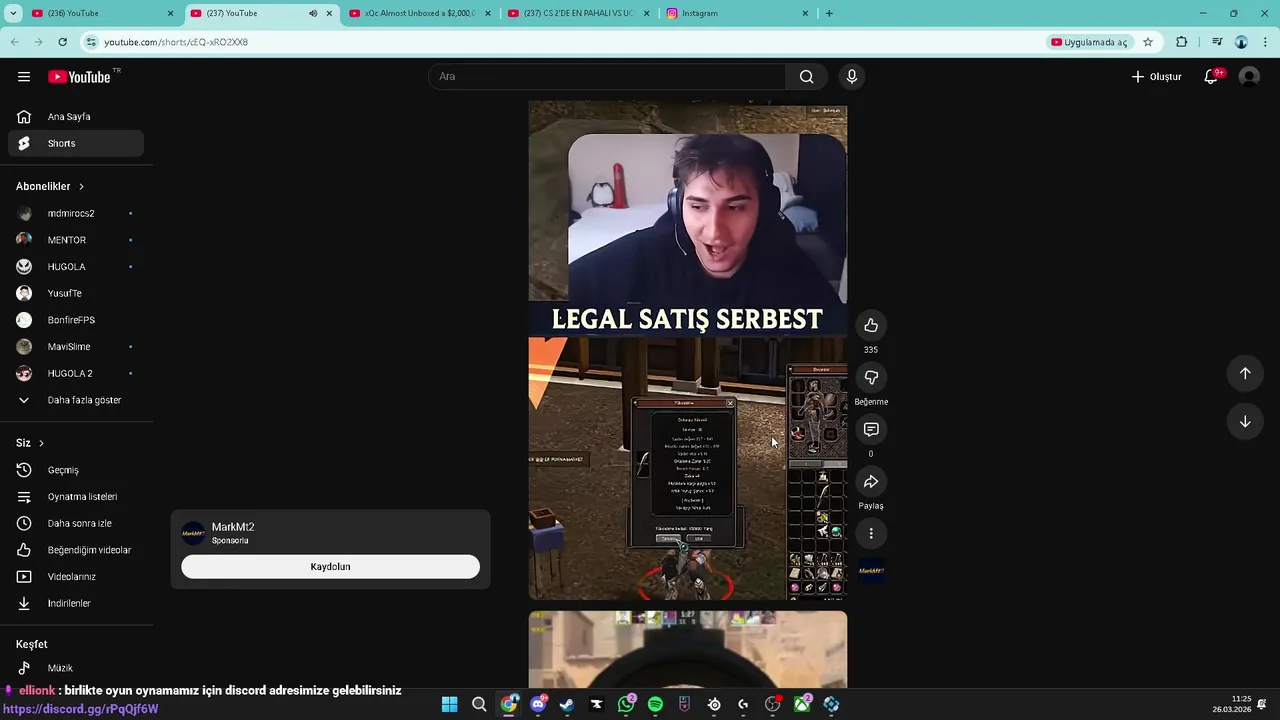The height and width of the screenshot is (720, 1280).
Task: Open Müzik under Keşfet
Action: coord(76,668)
